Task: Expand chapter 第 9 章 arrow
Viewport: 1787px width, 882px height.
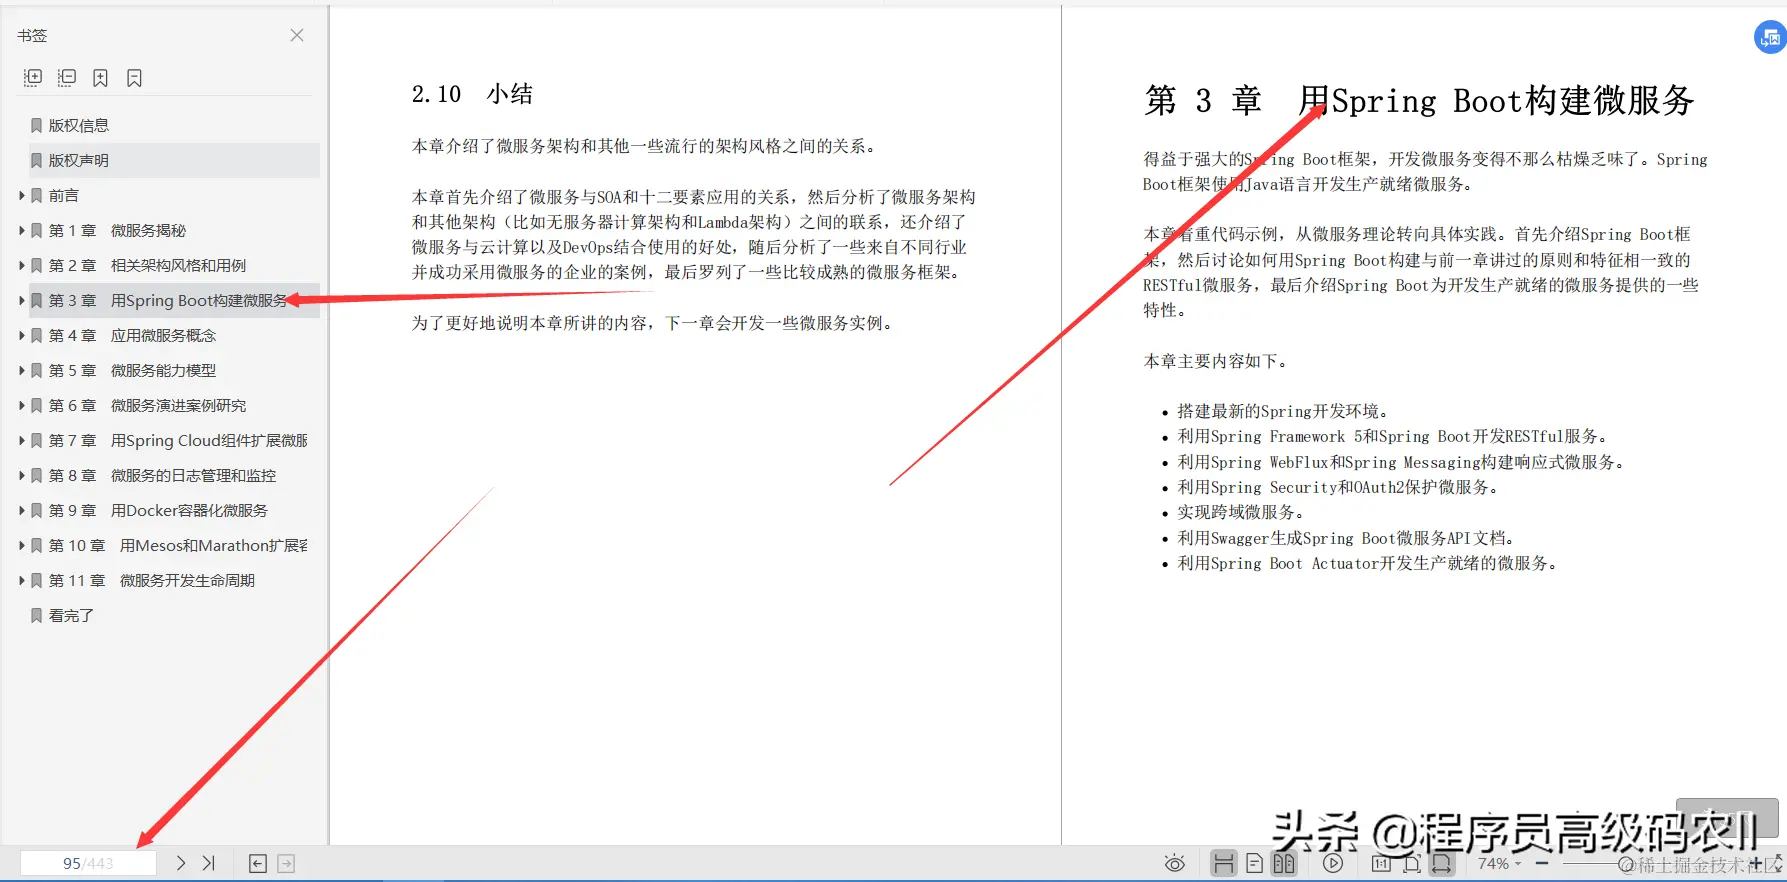Action: [x=22, y=510]
